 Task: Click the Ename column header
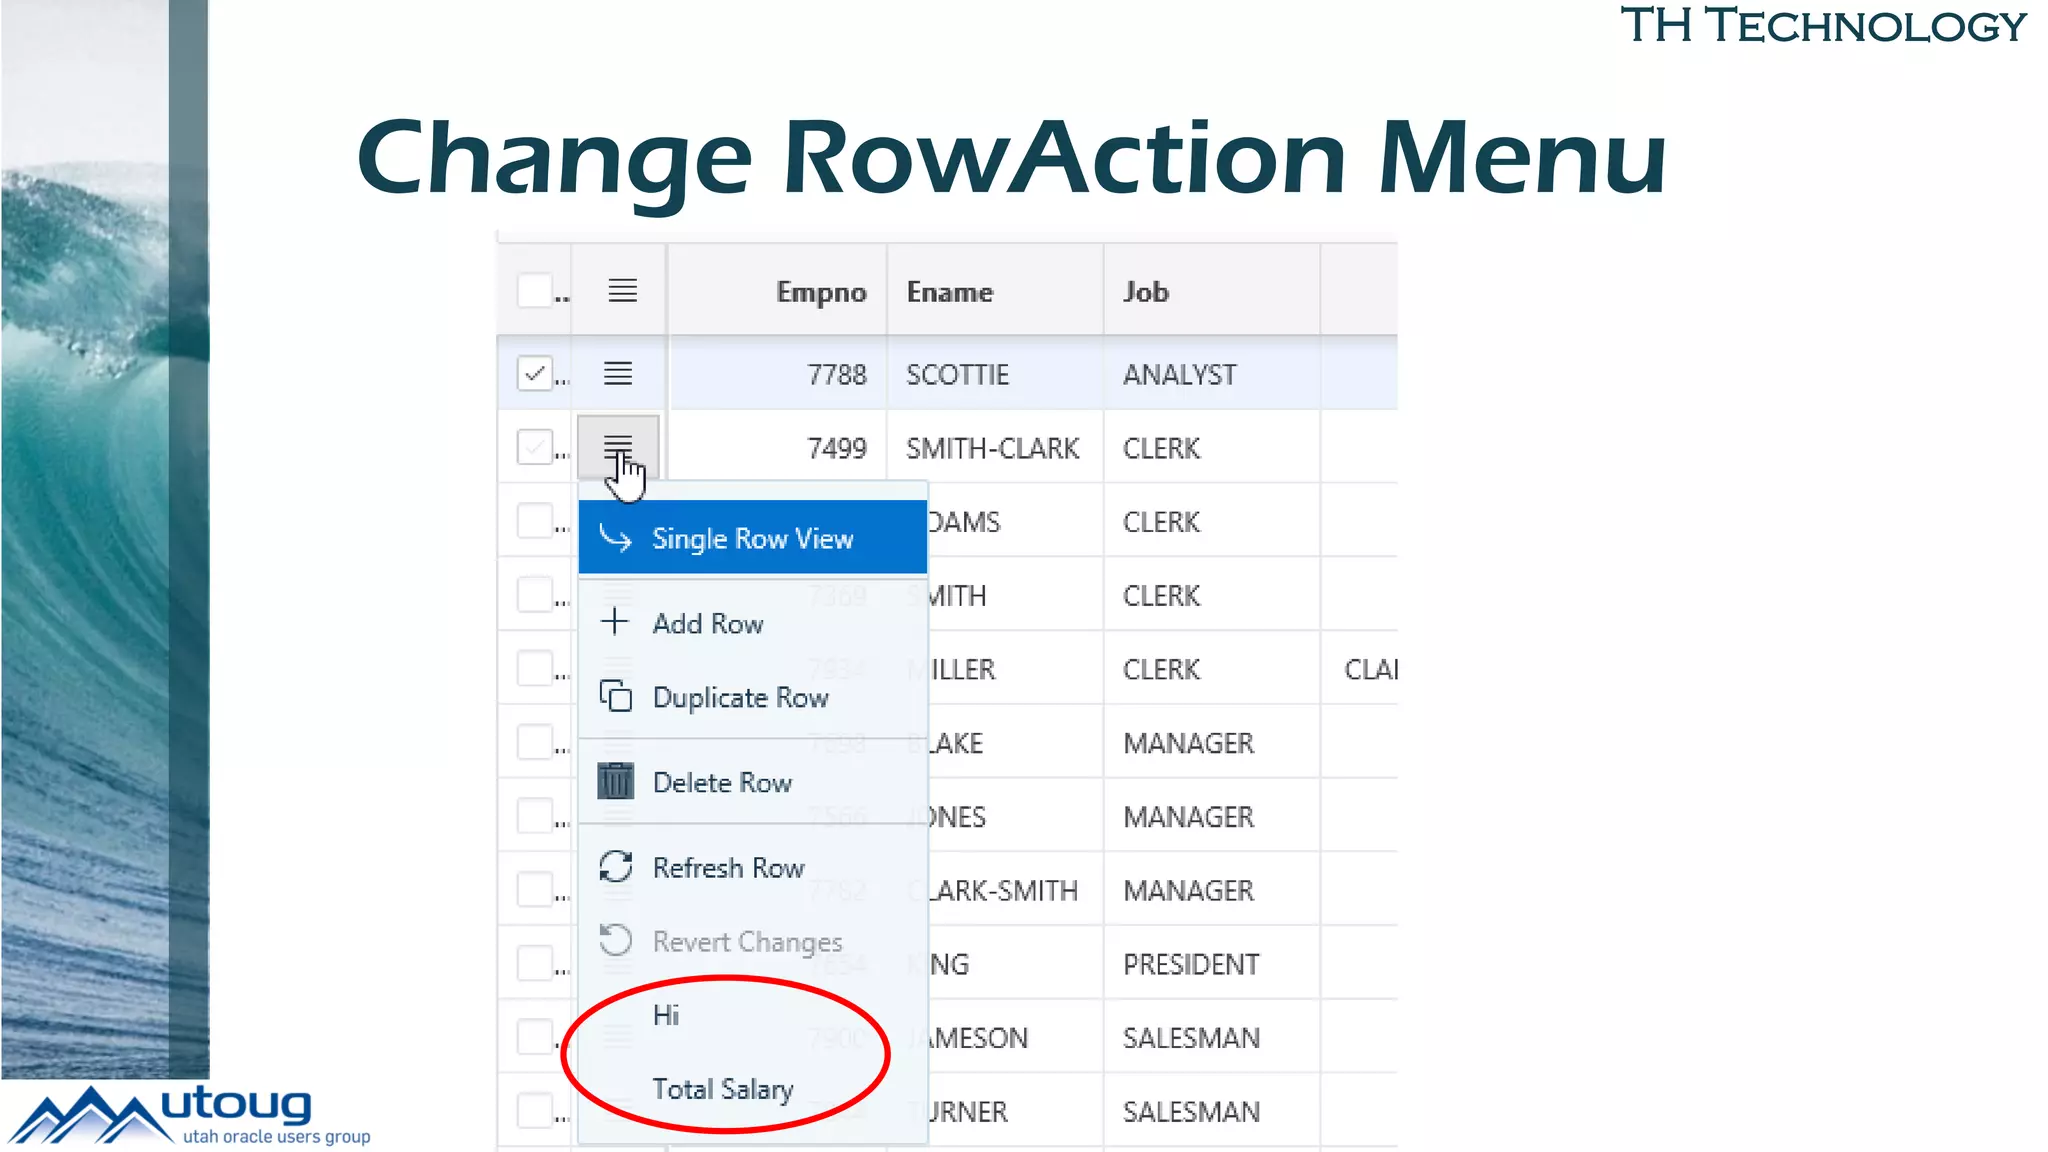click(995, 291)
